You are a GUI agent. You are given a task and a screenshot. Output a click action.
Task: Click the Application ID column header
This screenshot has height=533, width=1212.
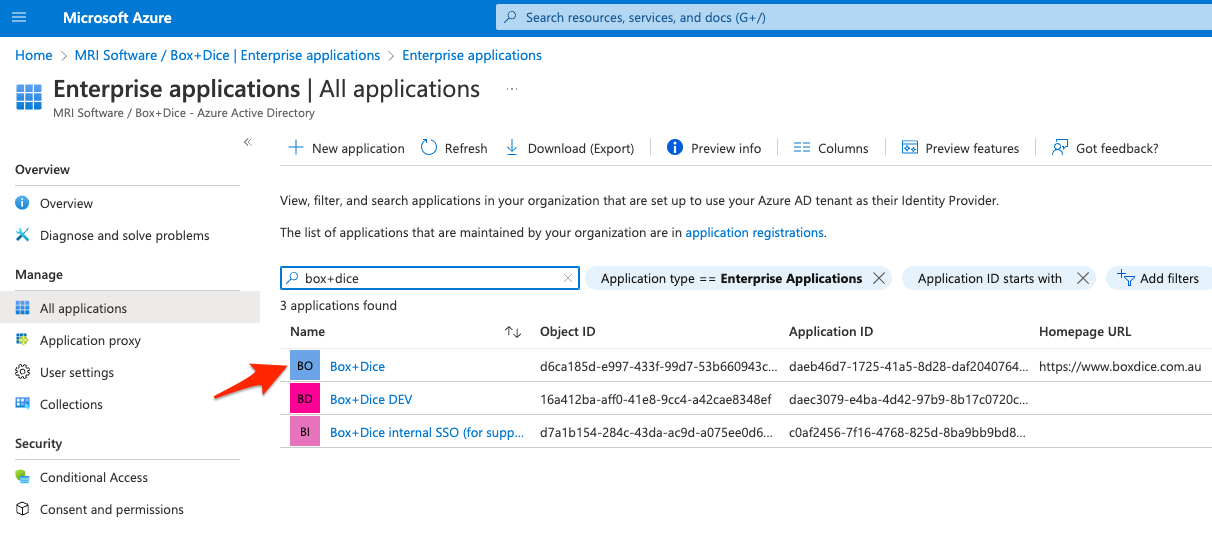click(831, 331)
